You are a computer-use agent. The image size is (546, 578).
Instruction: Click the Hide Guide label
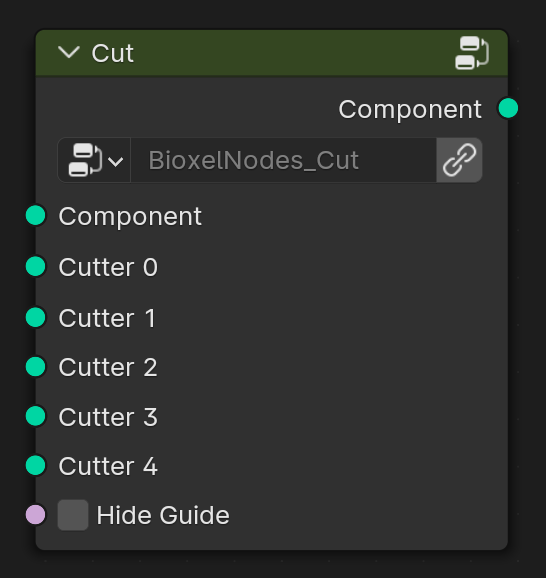(163, 515)
